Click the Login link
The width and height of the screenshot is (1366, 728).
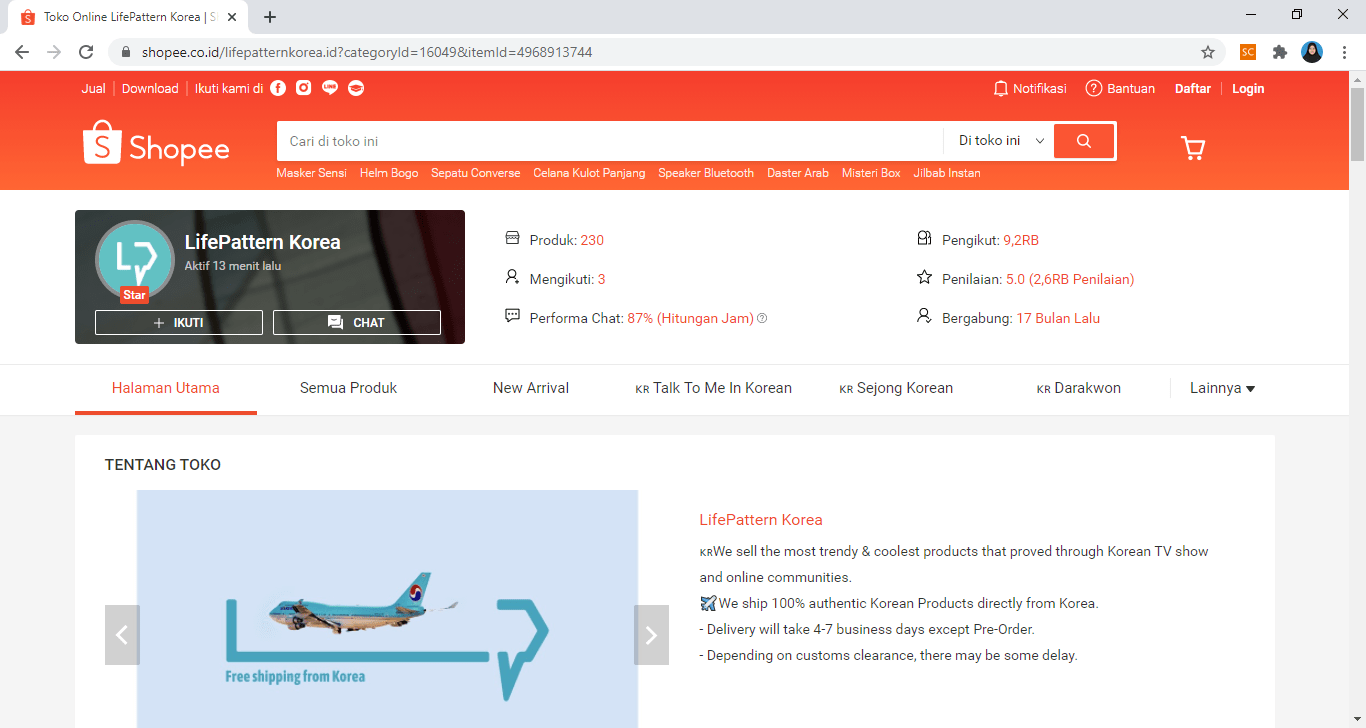1248,89
